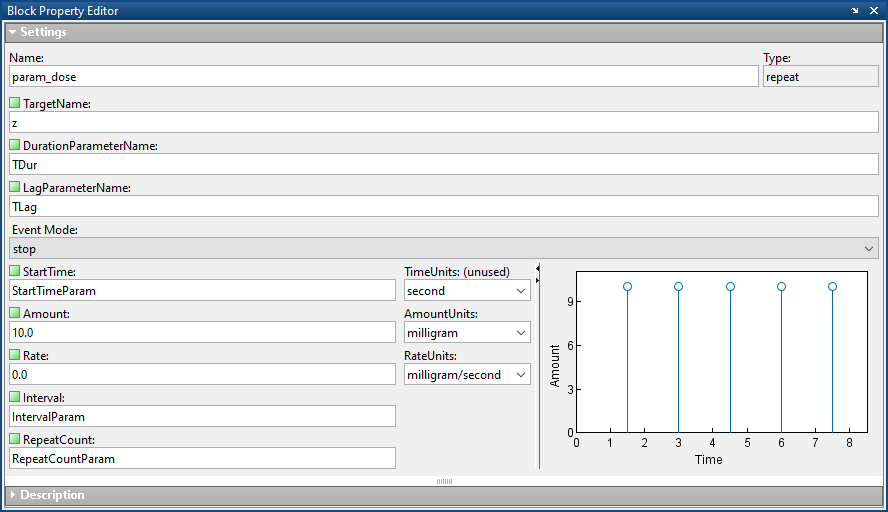Click the dose marker at time 6
The image size is (888, 512).
(782, 287)
